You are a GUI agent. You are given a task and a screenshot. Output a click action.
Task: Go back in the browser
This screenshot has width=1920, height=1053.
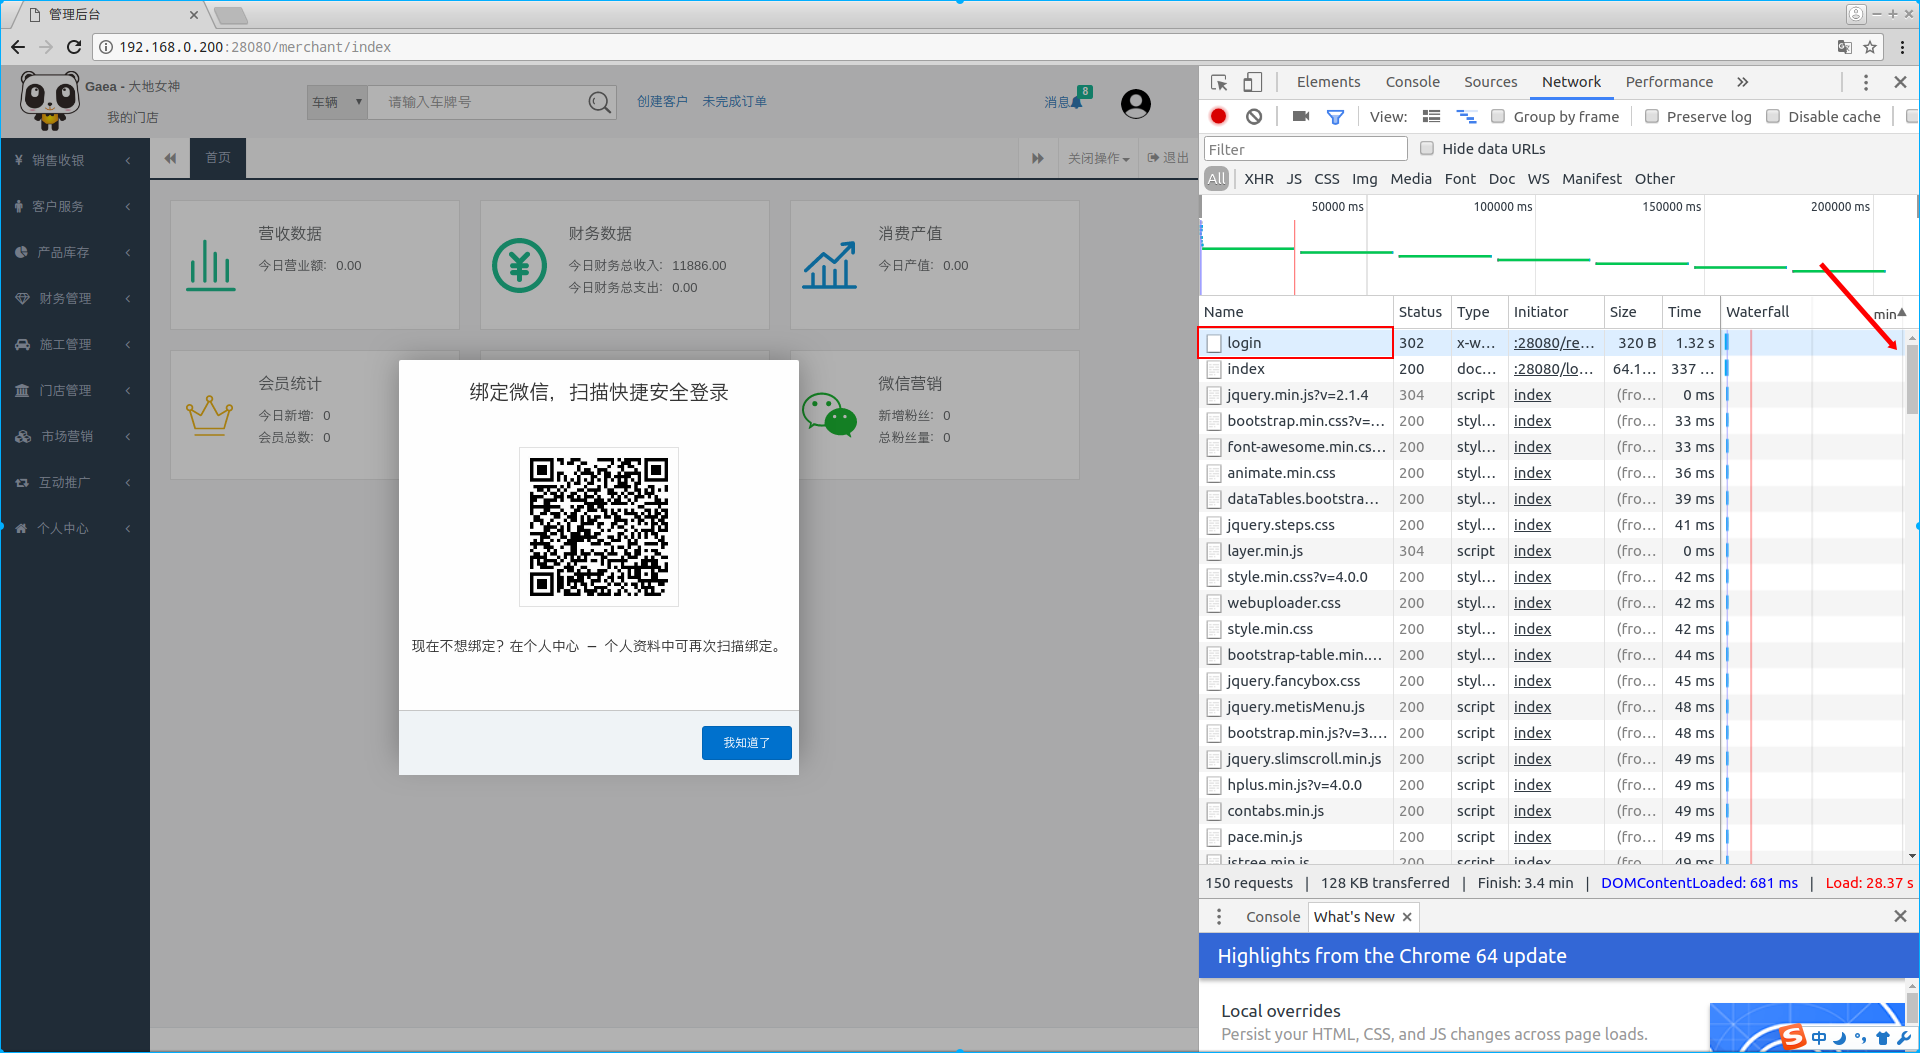[x=18, y=47]
